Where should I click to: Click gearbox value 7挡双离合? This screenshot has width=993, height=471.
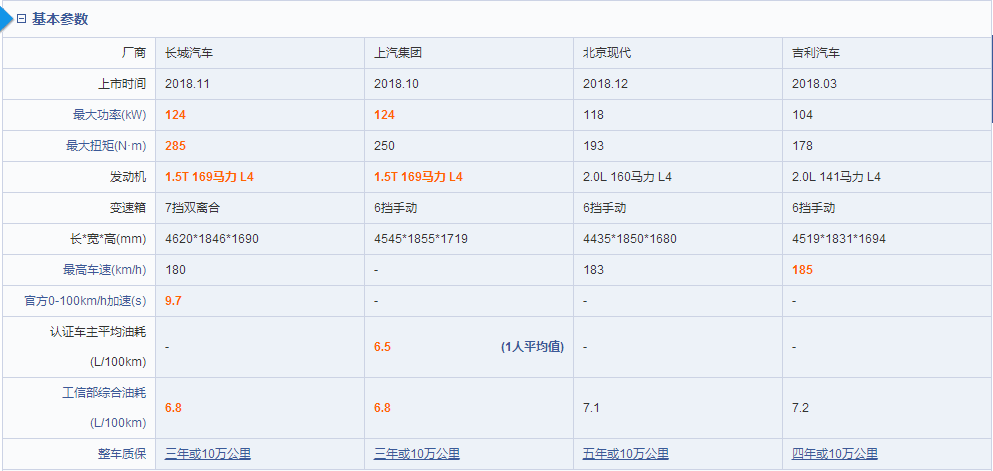tap(193, 208)
